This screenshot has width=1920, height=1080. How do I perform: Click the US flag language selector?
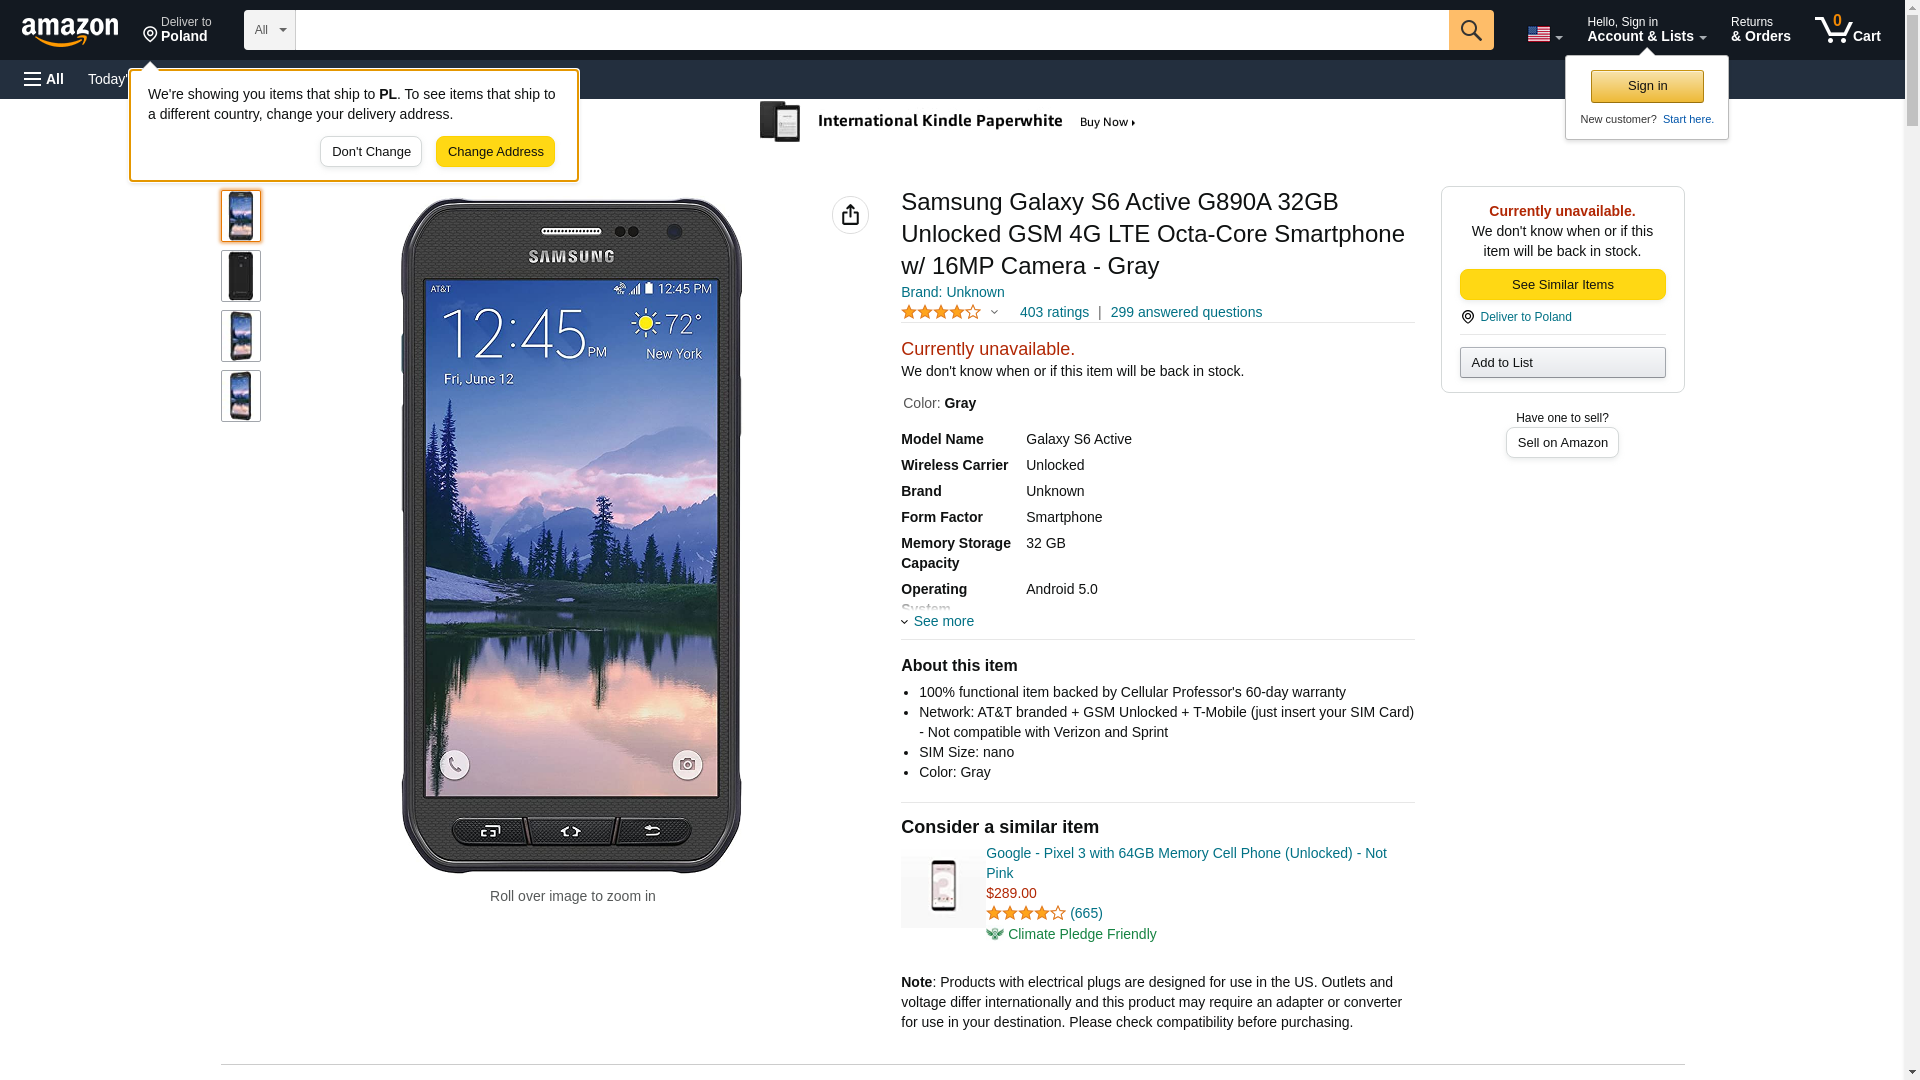[1543, 34]
